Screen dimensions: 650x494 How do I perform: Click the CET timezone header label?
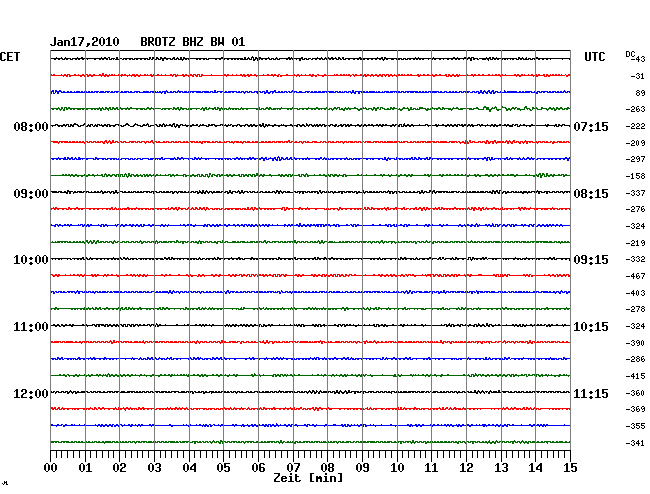(10, 58)
